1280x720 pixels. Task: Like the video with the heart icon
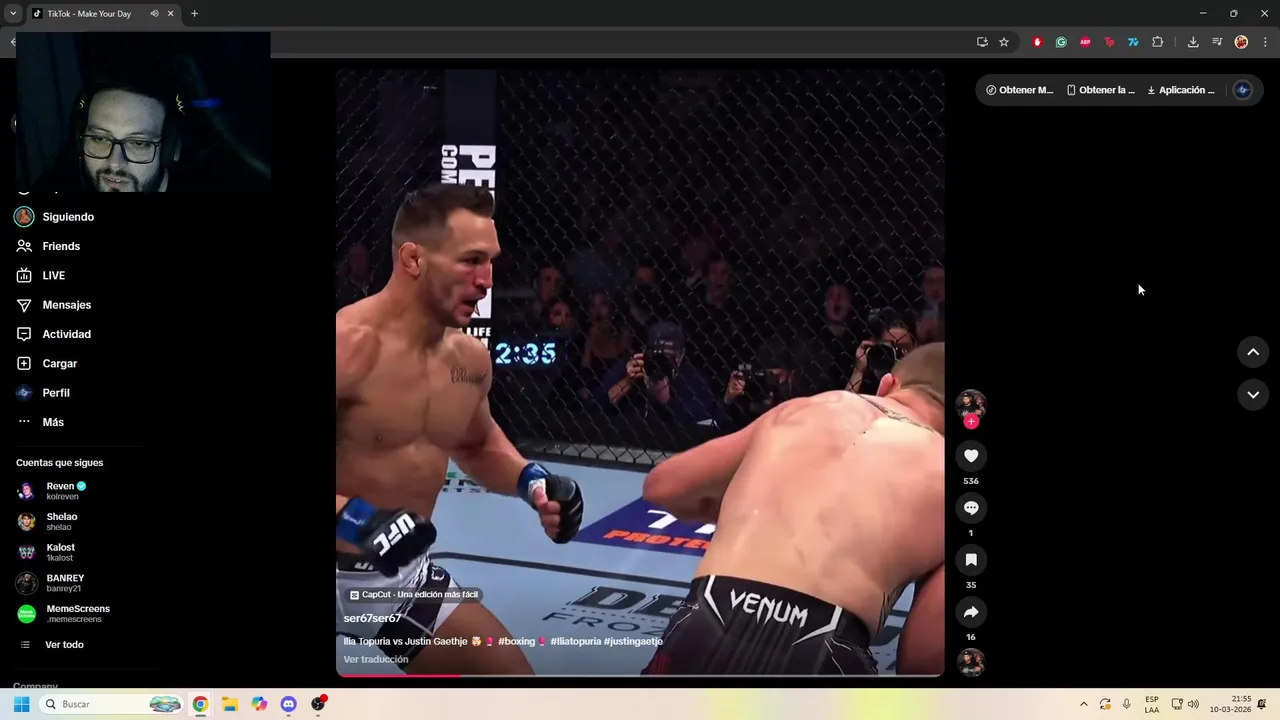971,456
